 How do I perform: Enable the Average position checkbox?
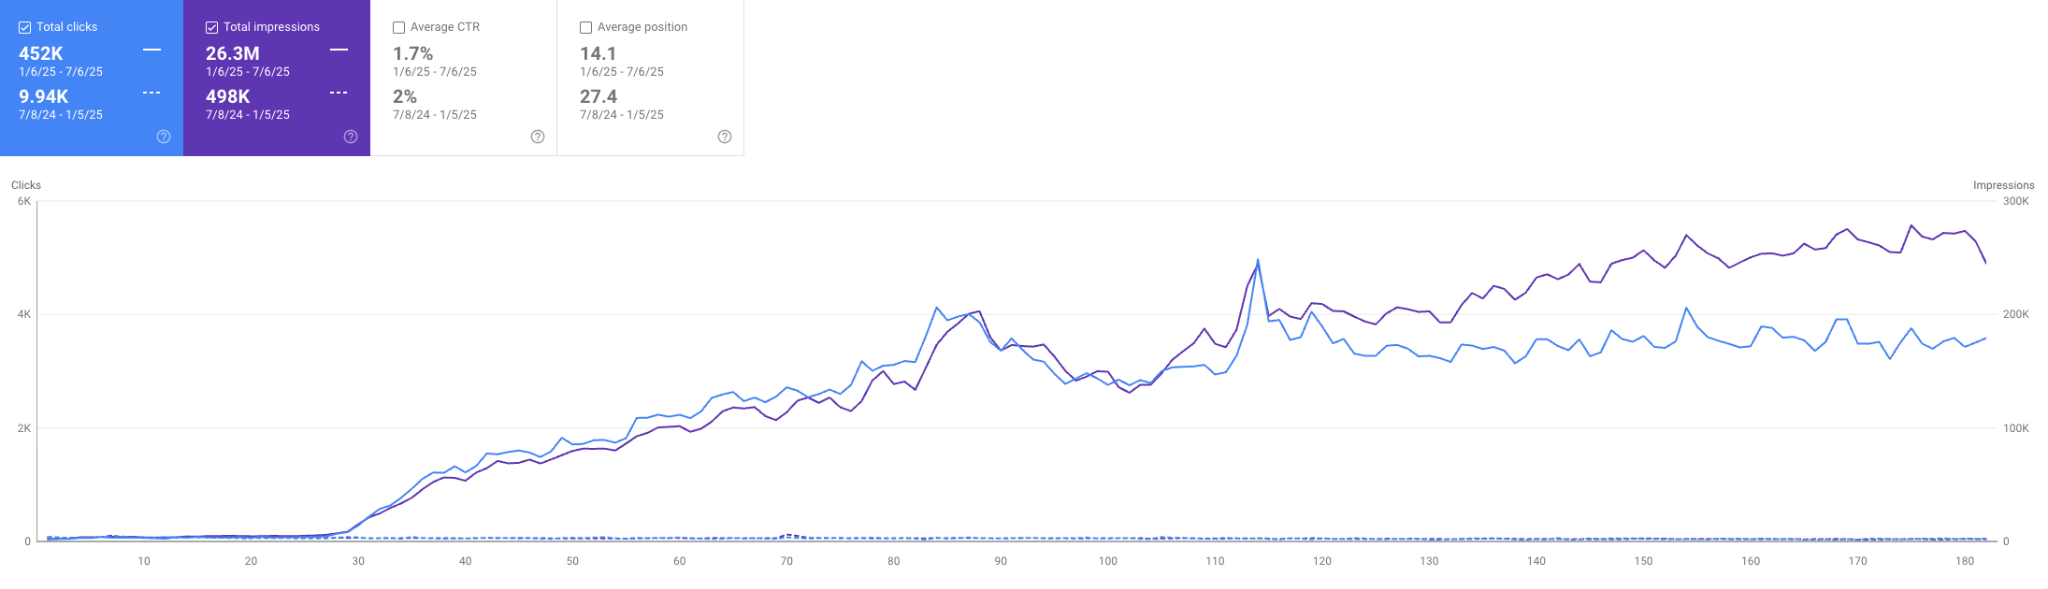coord(586,28)
